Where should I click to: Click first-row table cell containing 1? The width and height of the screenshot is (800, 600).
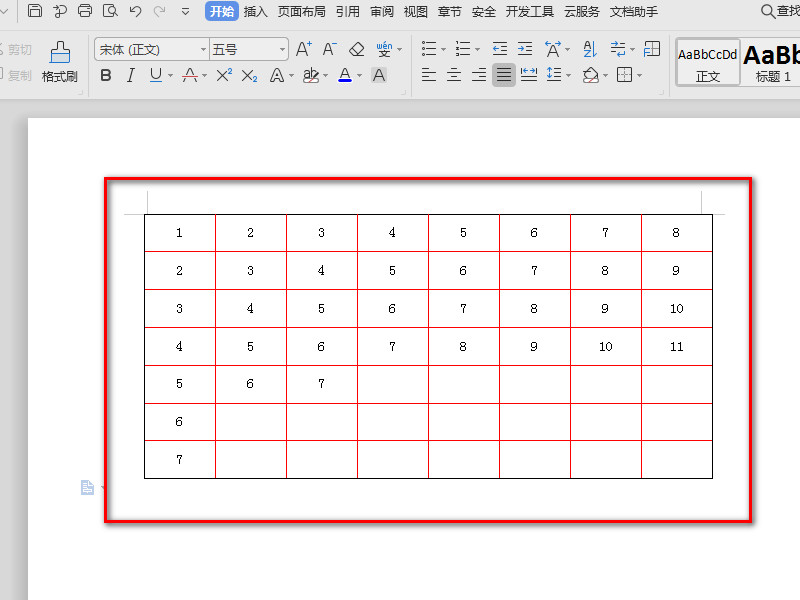[x=179, y=233]
